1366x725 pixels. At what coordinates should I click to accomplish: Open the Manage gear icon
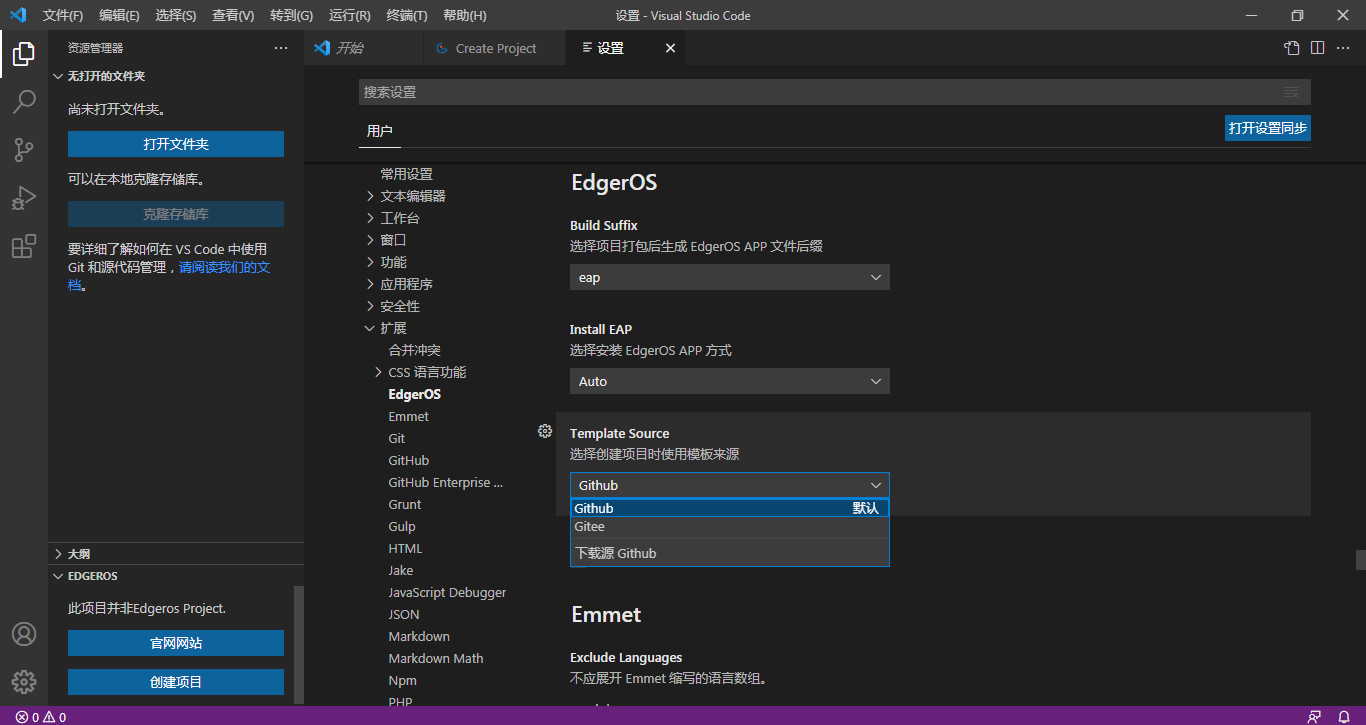click(24, 682)
